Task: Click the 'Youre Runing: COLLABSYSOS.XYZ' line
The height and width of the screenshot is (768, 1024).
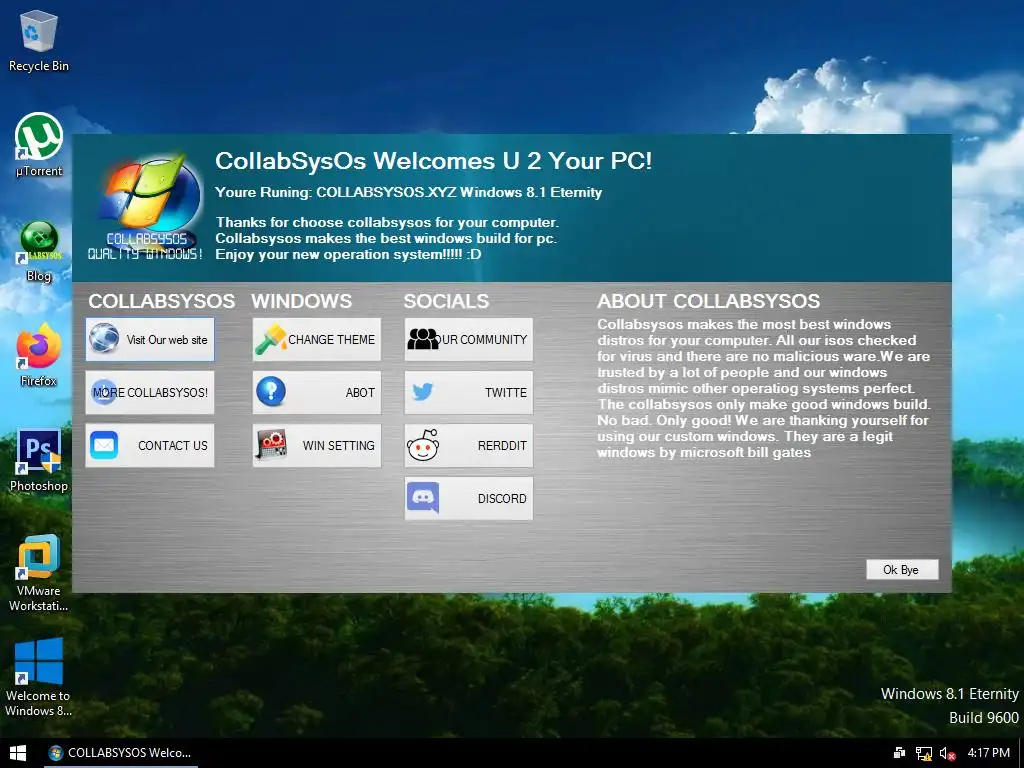Action: [408, 193]
